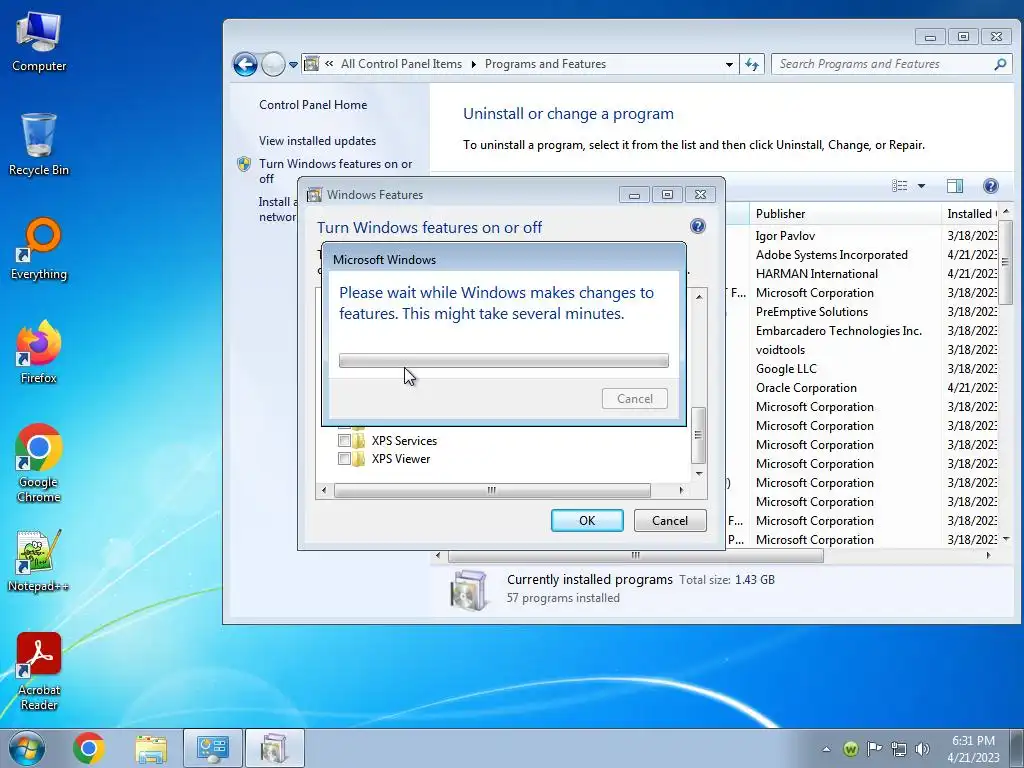Select the Oracle Corporation row
1024x768 pixels.
click(x=806, y=387)
